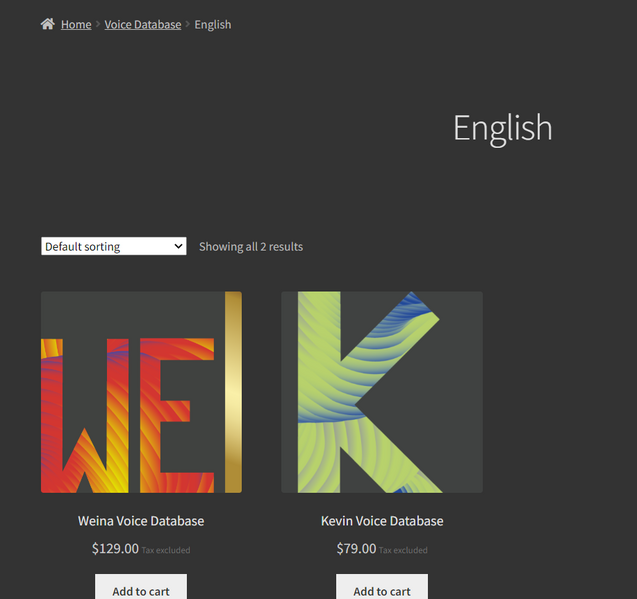Open the Voice Database breadcrumb link
The image size is (637, 599).
(143, 24)
